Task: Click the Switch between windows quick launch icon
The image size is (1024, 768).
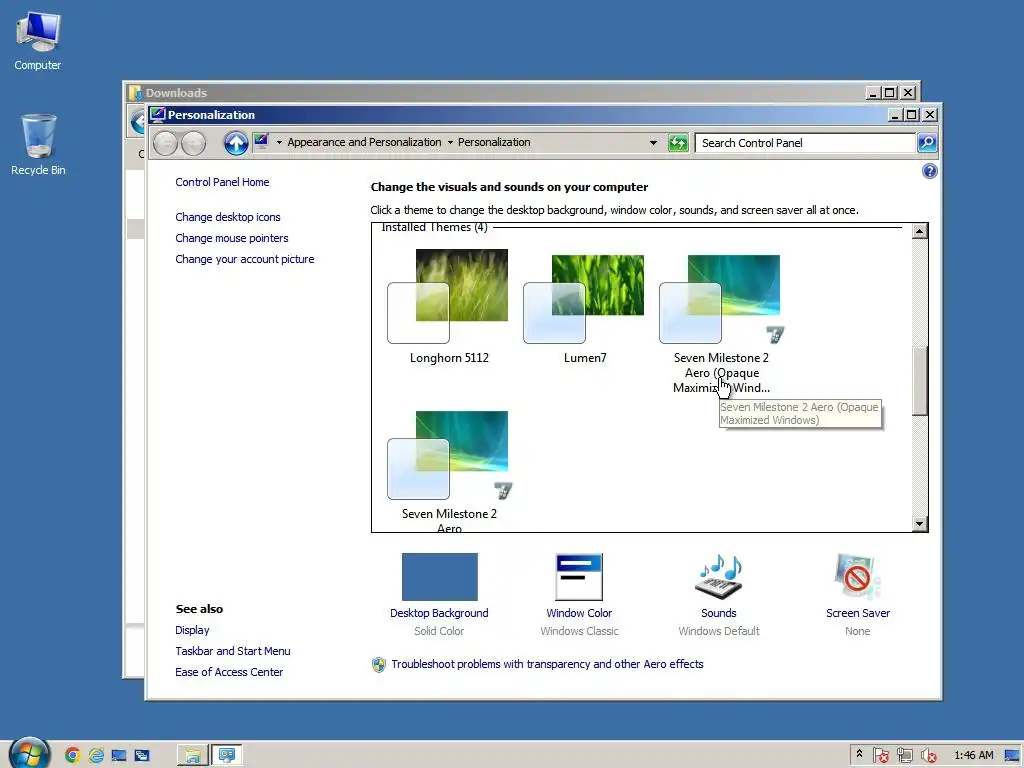Action: (142, 756)
